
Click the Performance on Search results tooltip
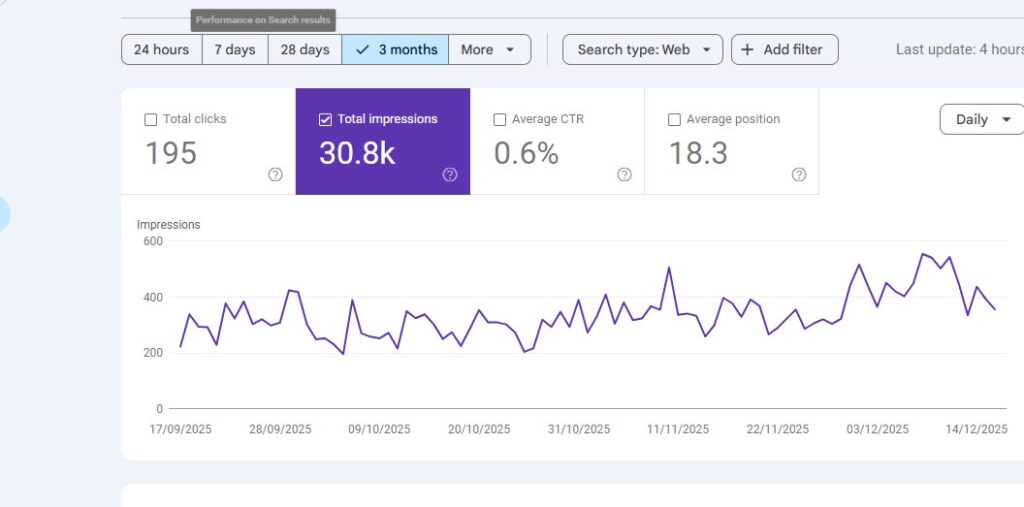pyautogui.click(x=263, y=20)
